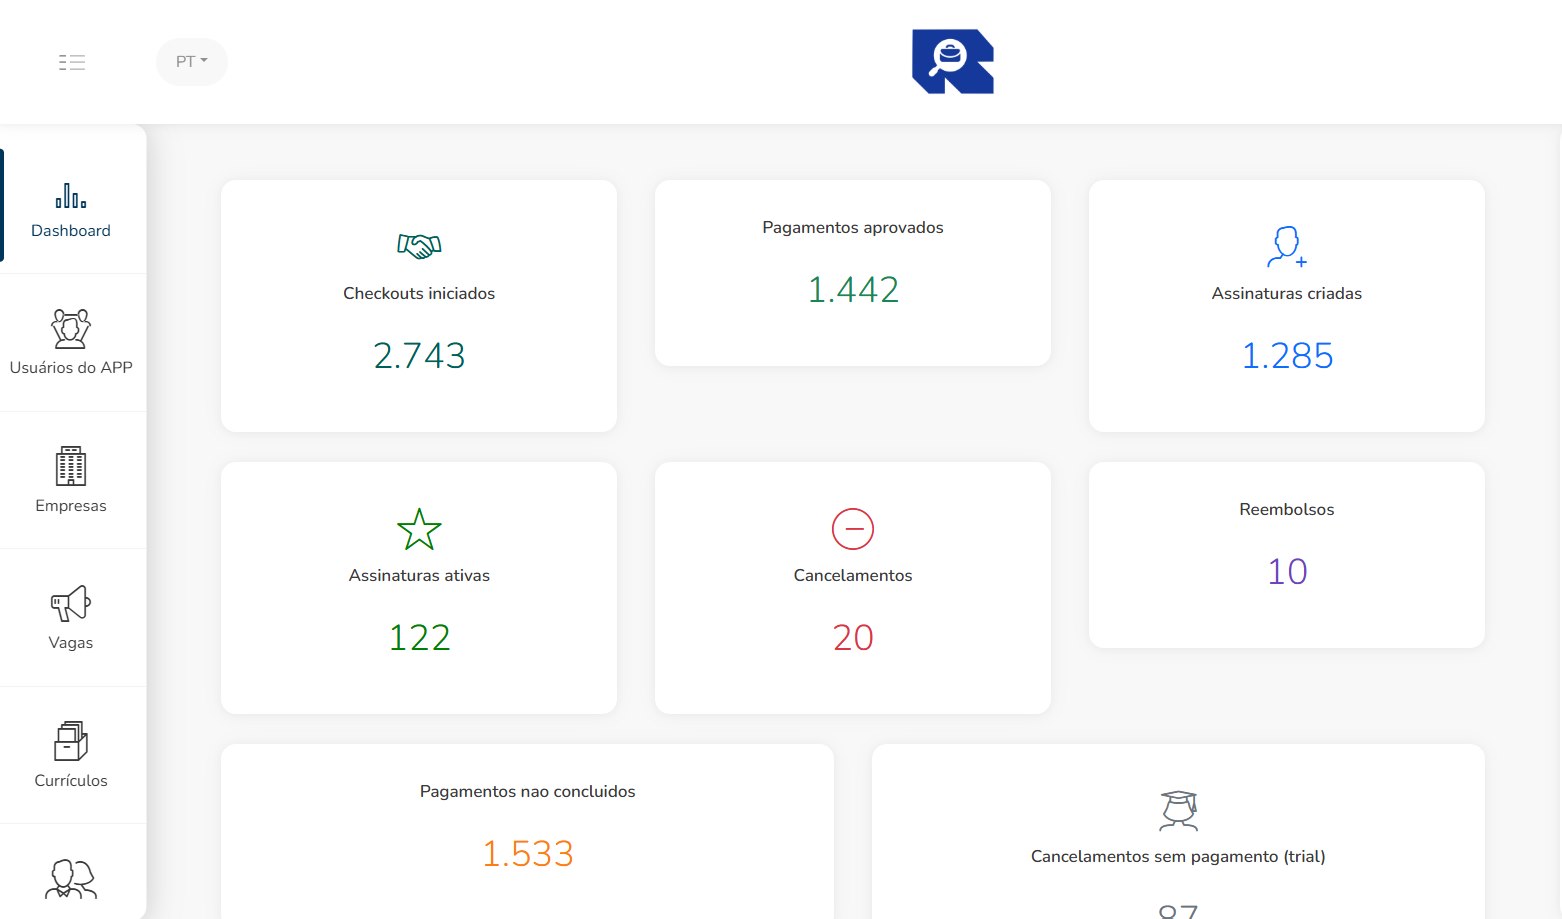Click Cancelamentos sem pagamento (trial) label
This screenshot has height=919, width=1562.
pos(1178,856)
